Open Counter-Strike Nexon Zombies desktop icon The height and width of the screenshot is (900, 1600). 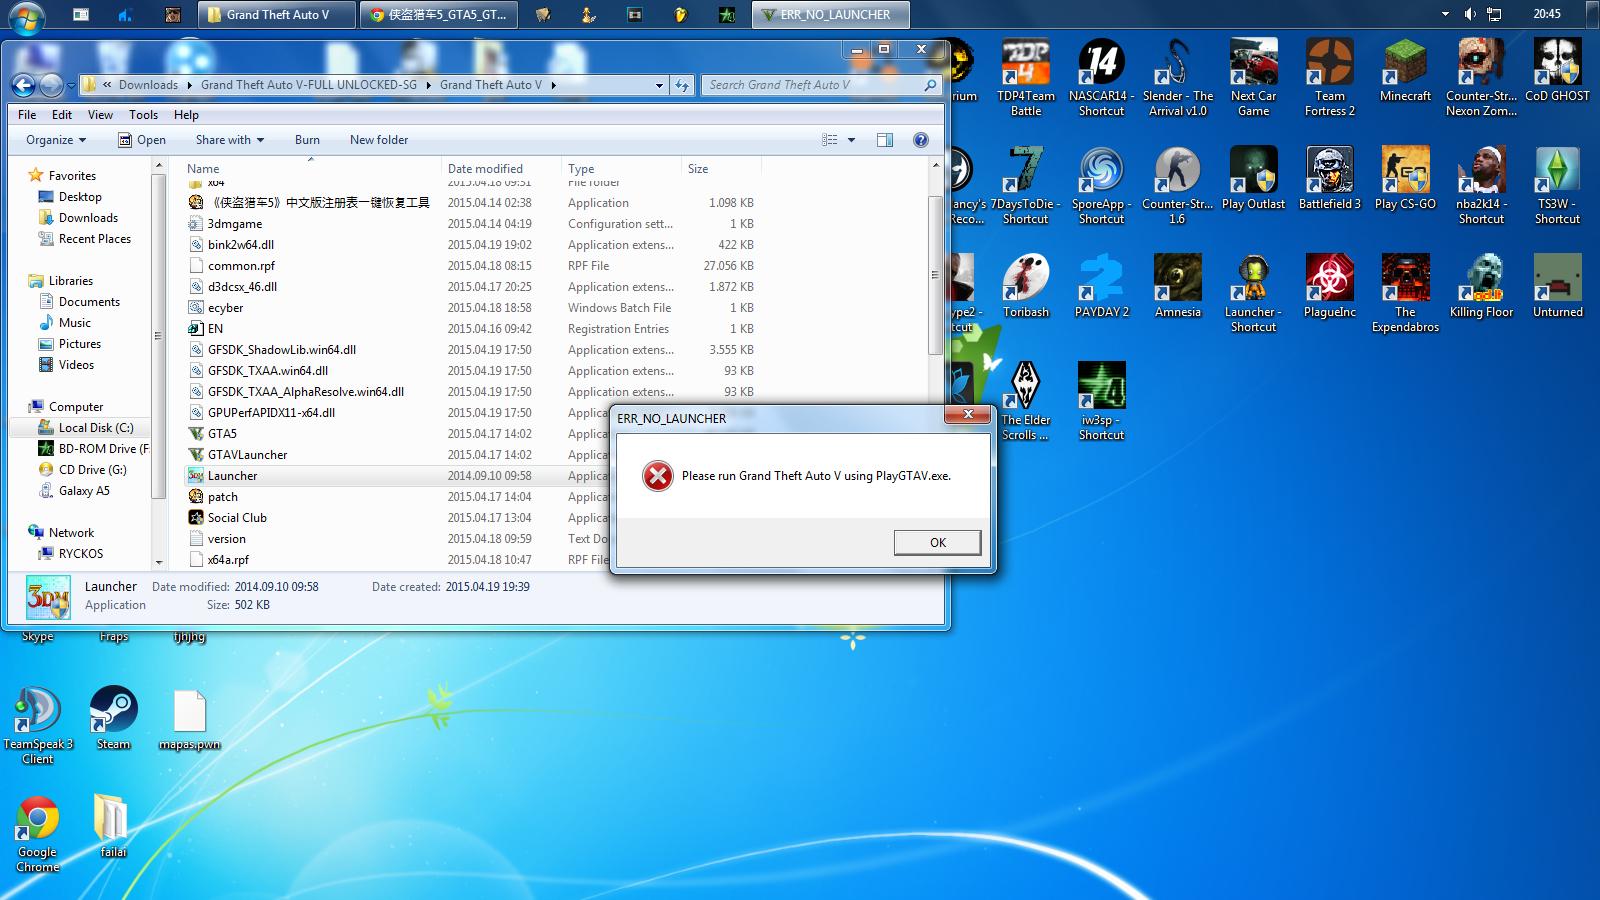(1481, 78)
